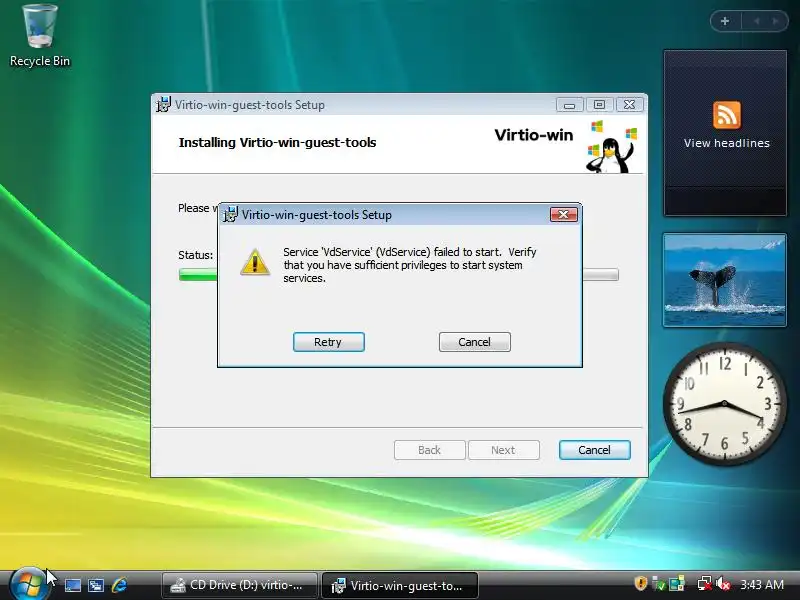The image size is (800, 600).
Task: Click the installer maximize button
Action: tap(599, 105)
